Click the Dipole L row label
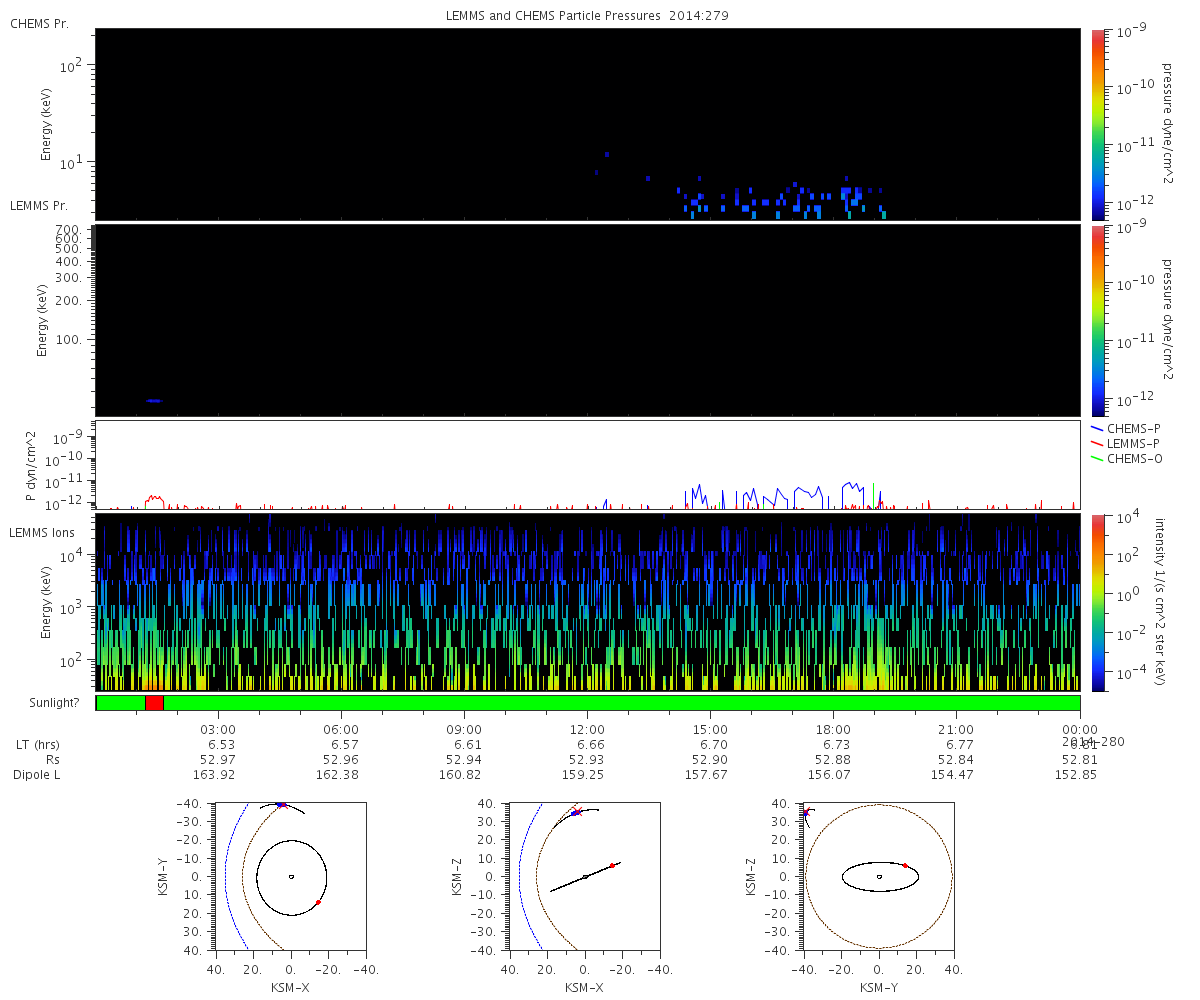This screenshot has width=1200, height=1000. (39, 775)
